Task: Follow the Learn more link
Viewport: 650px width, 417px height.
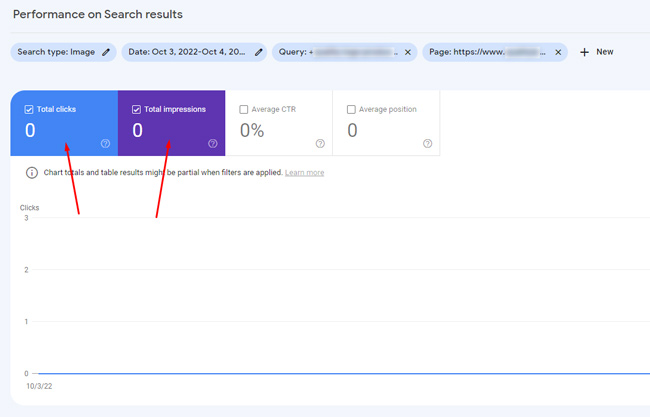Action: (x=304, y=173)
